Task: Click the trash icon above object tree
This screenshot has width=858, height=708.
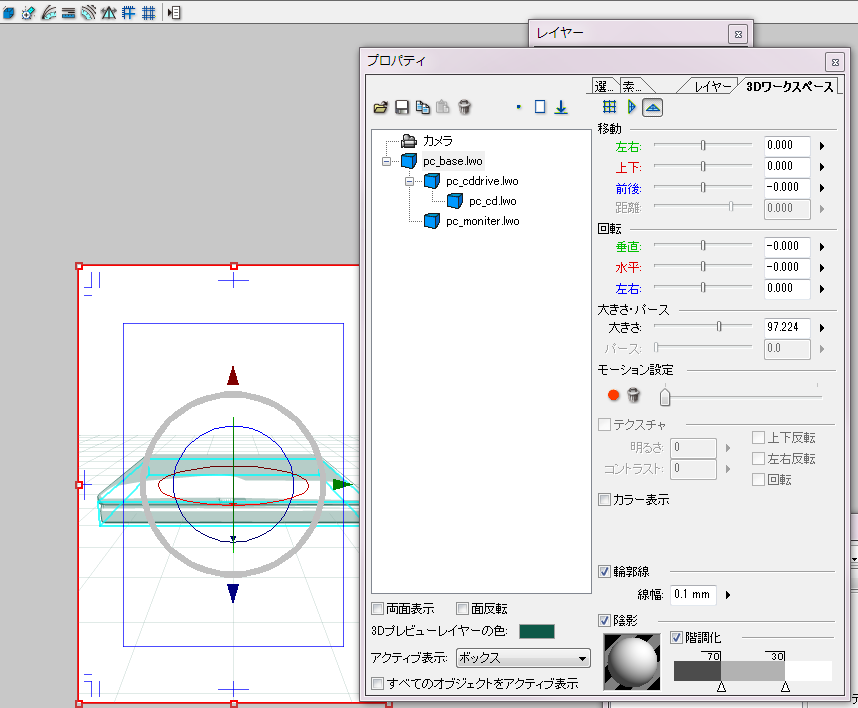Action: [465, 107]
